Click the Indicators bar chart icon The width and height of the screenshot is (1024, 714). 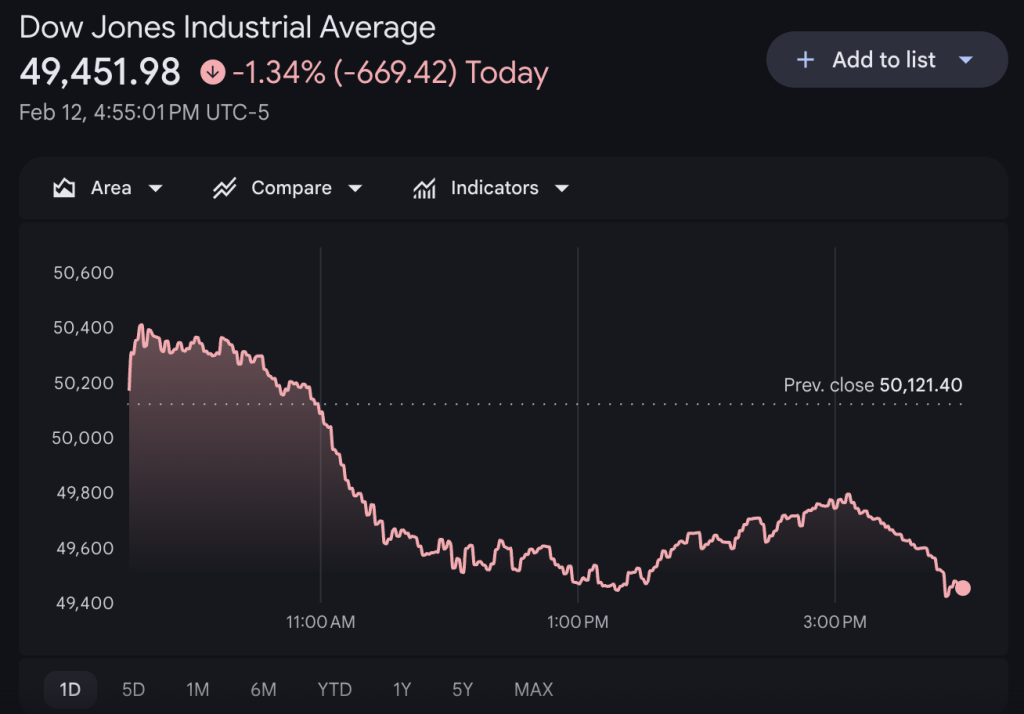pyautogui.click(x=424, y=188)
